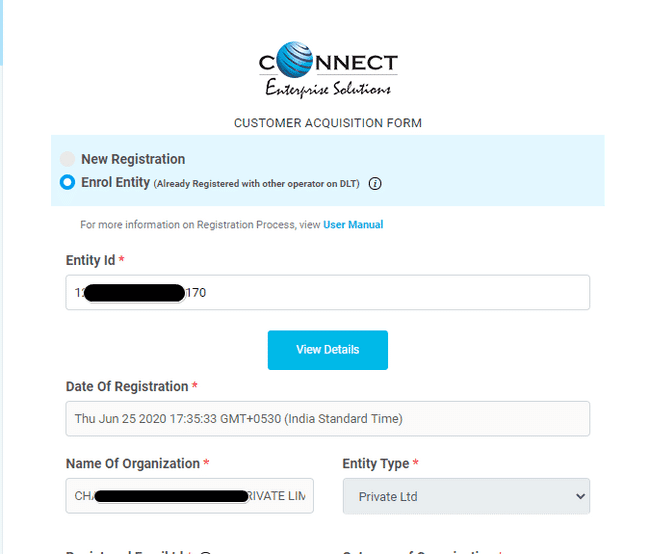Click the Entity Type label text
650x554 pixels.
(x=376, y=464)
